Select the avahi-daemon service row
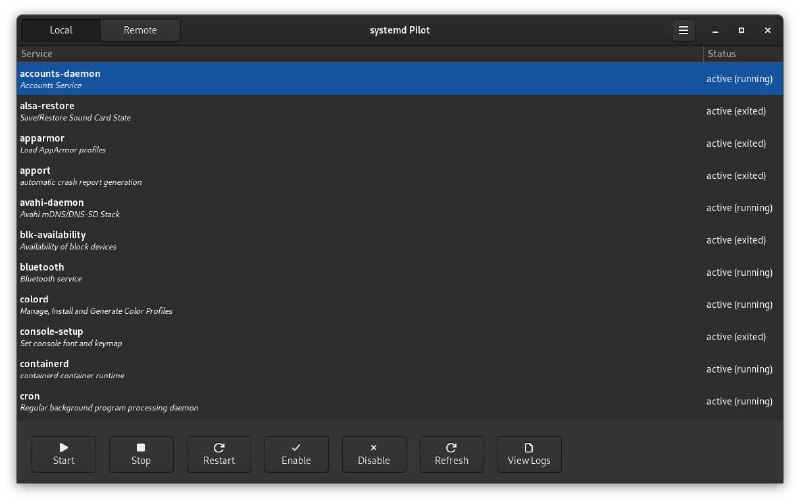 [x=400, y=208]
